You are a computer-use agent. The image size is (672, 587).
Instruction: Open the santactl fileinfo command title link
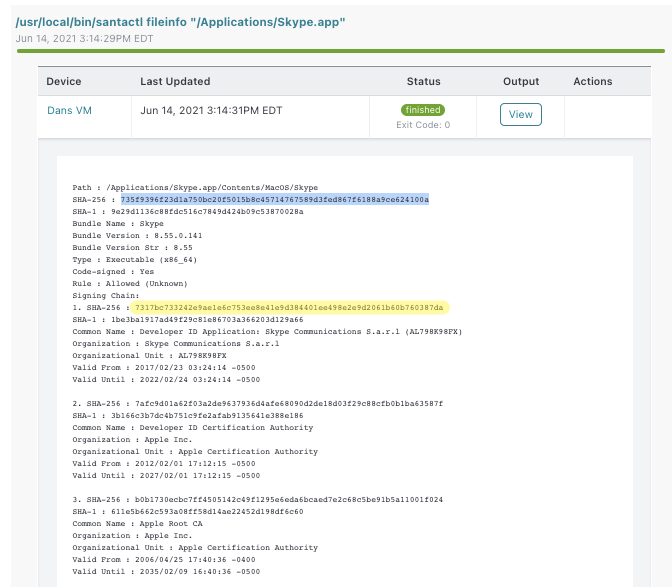tap(180, 22)
